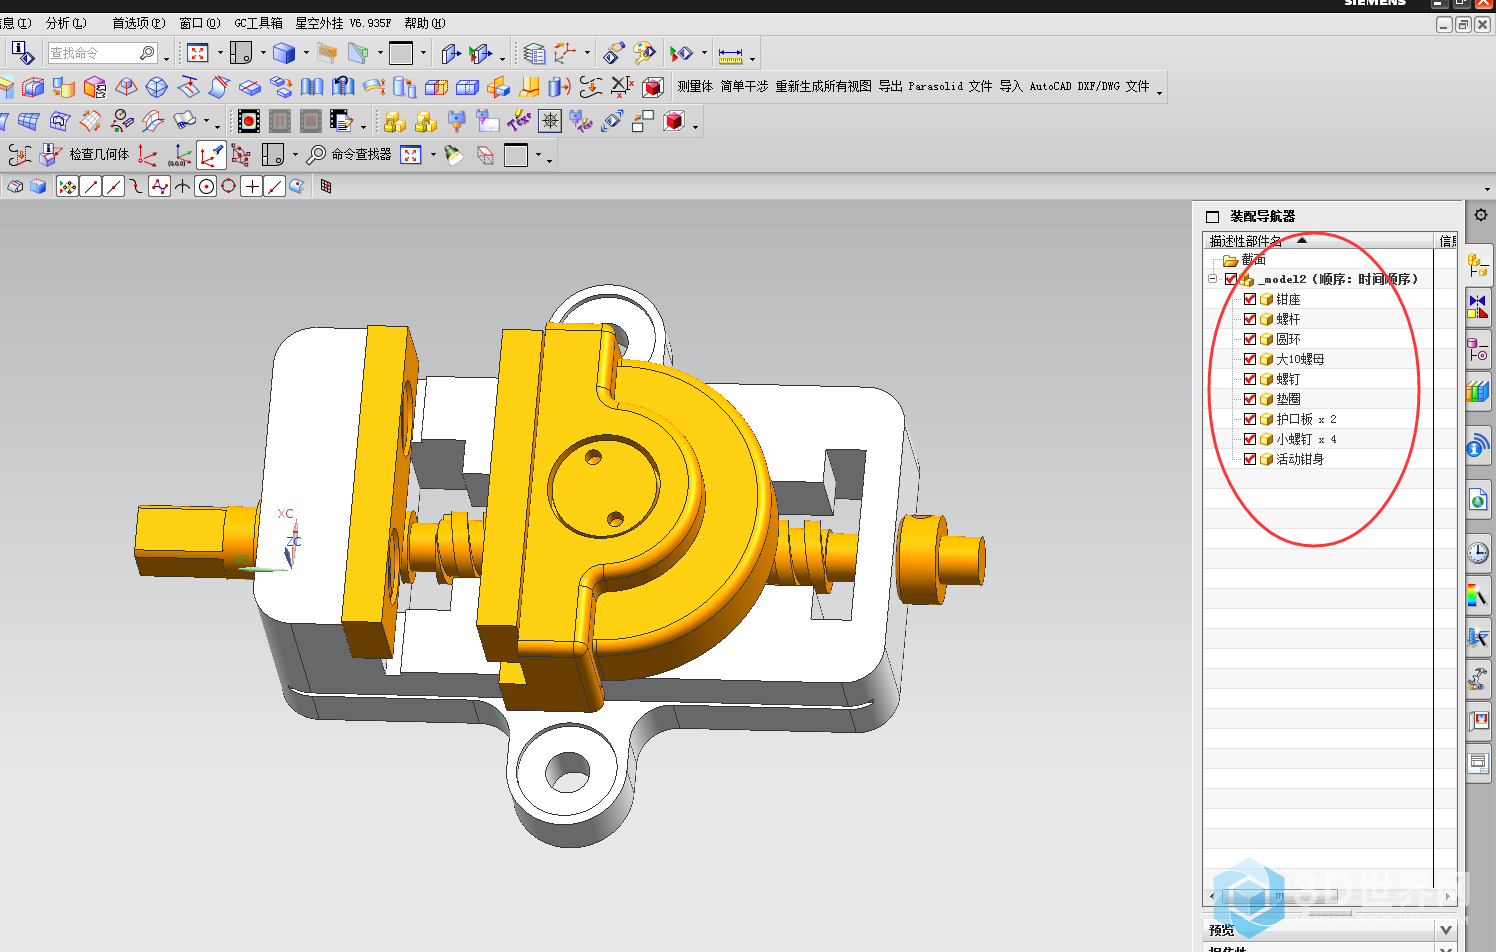Click the ruler measure distance icon
Viewport: 1496px width, 952px height.
(731, 54)
